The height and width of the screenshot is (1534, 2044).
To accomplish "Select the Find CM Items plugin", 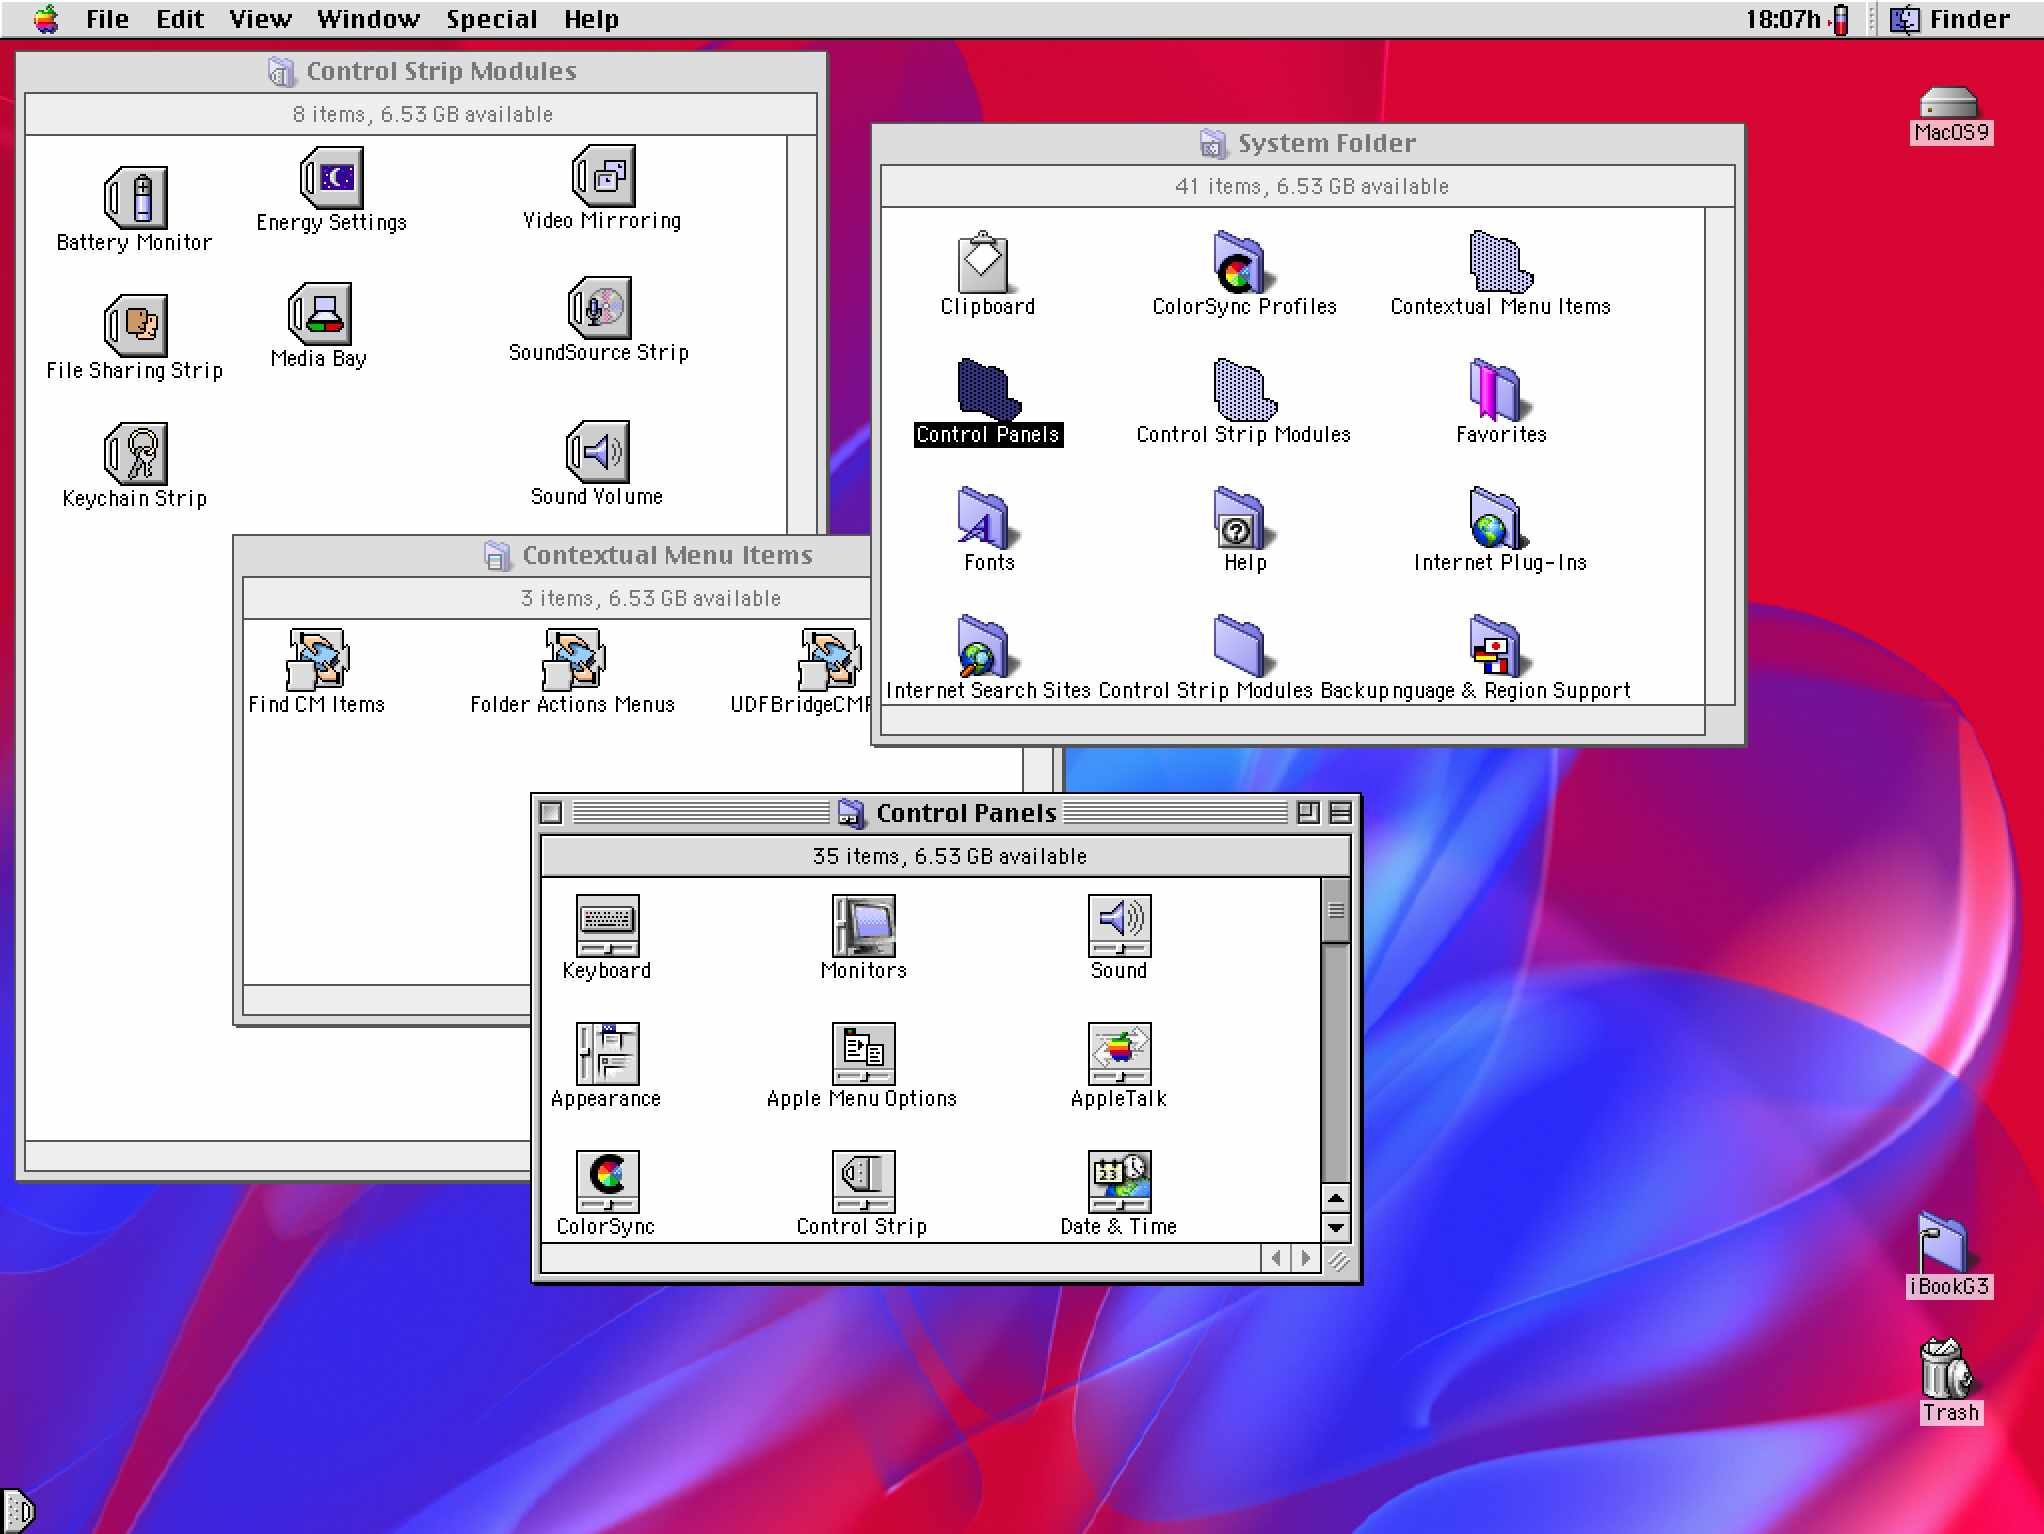I will coord(316,662).
